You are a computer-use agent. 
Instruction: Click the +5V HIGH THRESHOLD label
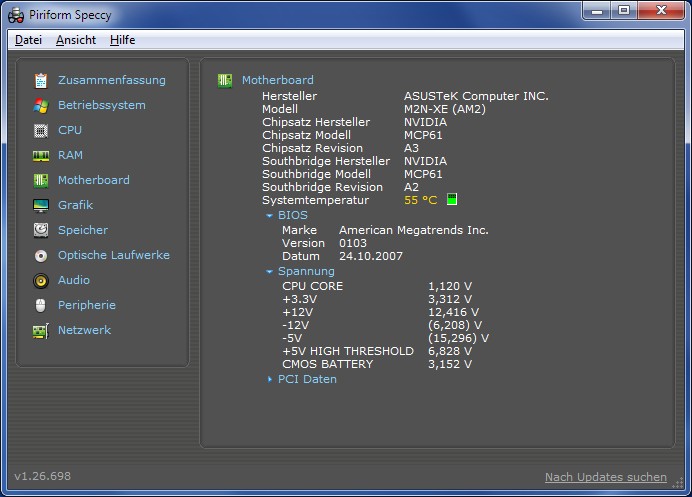point(348,351)
